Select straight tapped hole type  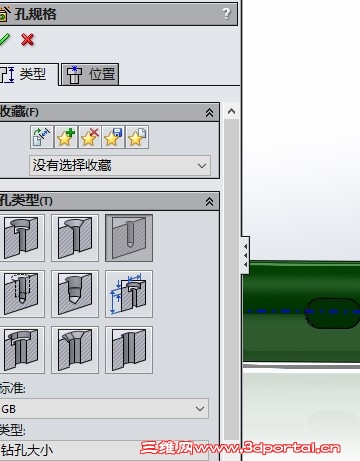tap(22, 294)
